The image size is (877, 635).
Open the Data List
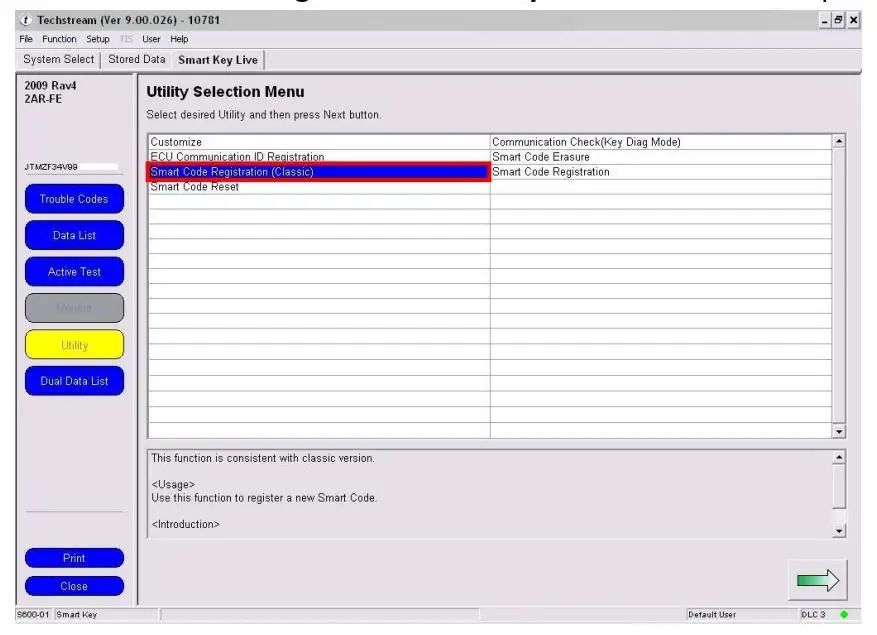coord(74,236)
